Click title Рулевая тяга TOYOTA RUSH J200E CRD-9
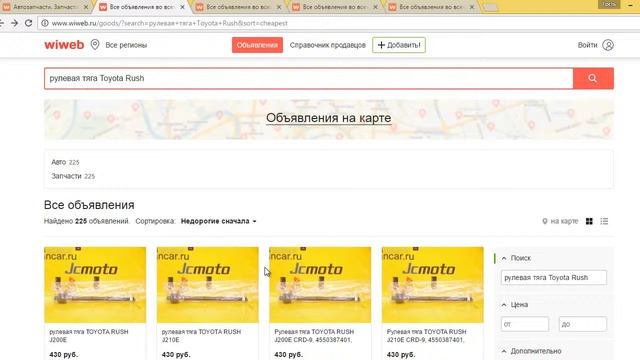The height and width of the screenshot is (360, 640). (x=314, y=336)
